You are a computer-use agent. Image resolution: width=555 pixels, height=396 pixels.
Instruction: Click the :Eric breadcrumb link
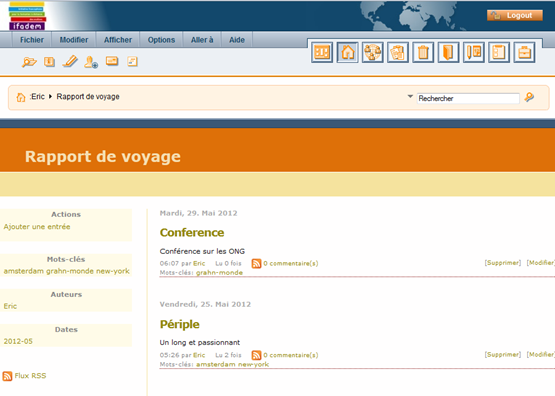[37, 97]
